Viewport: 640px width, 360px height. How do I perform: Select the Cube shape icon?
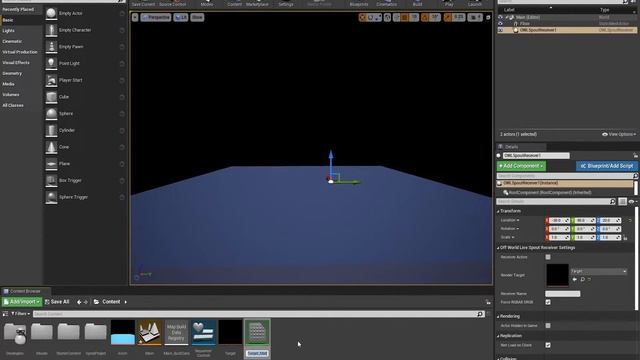pyautogui.click(x=51, y=97)
